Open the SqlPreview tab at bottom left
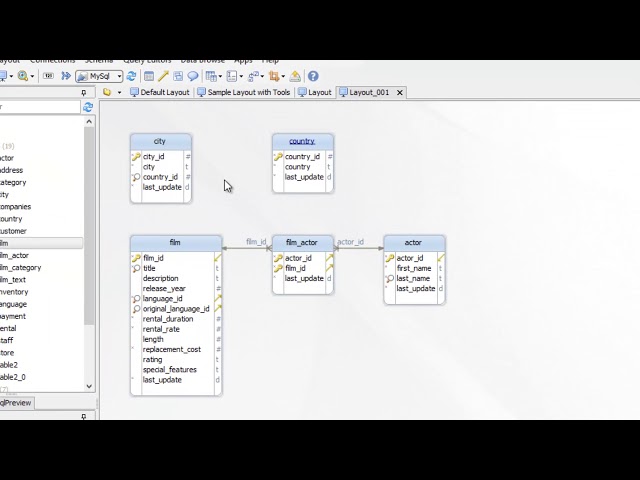This screenshot has height=480, width=640. 16,403
